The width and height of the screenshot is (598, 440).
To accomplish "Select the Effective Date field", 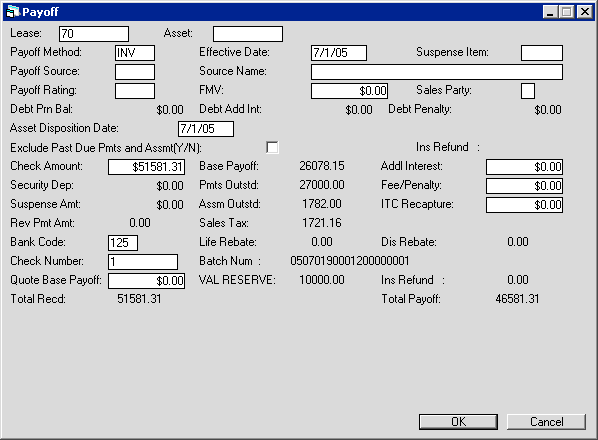I will 339,53.
